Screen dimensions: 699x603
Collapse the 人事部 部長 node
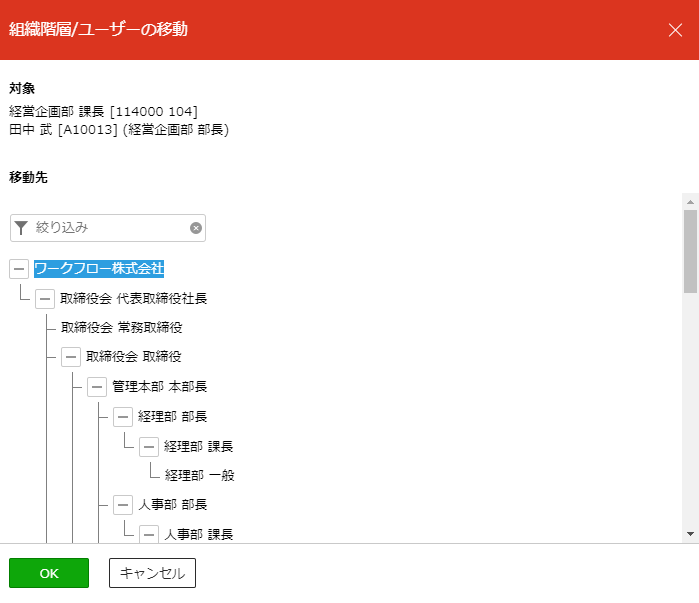pos(122,505)
